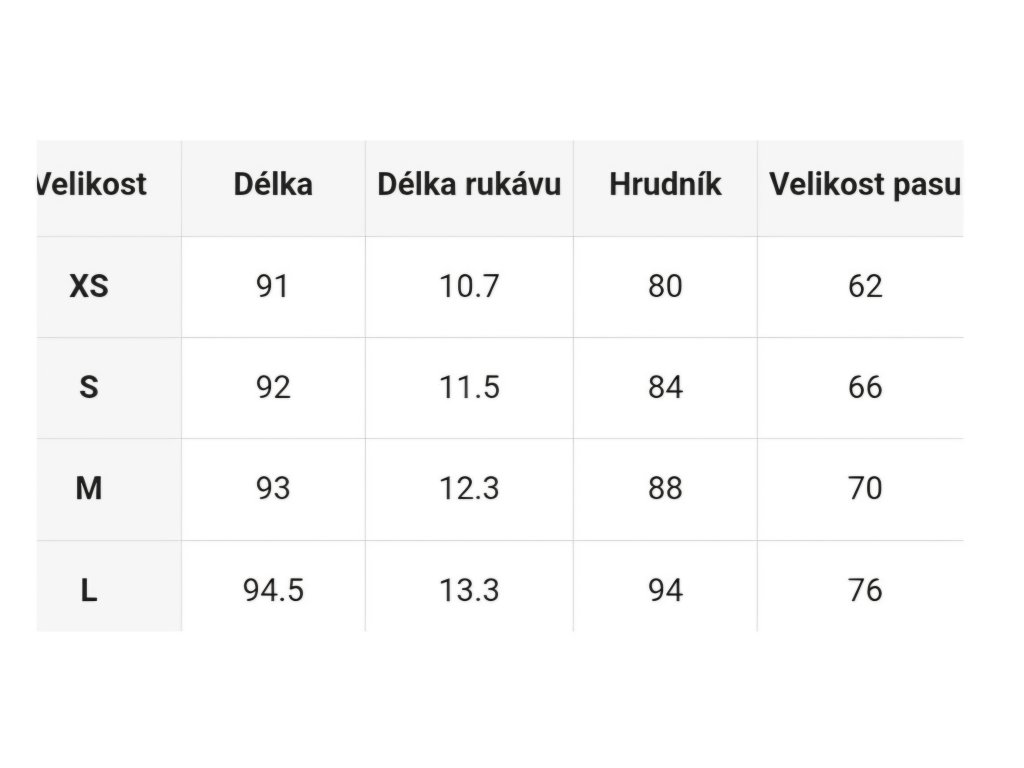Viewport: 1024px width, 768px height.
Task: Click the 12.3 sleeve length cell
Action: pyautogui.click(x=469, y=488)
